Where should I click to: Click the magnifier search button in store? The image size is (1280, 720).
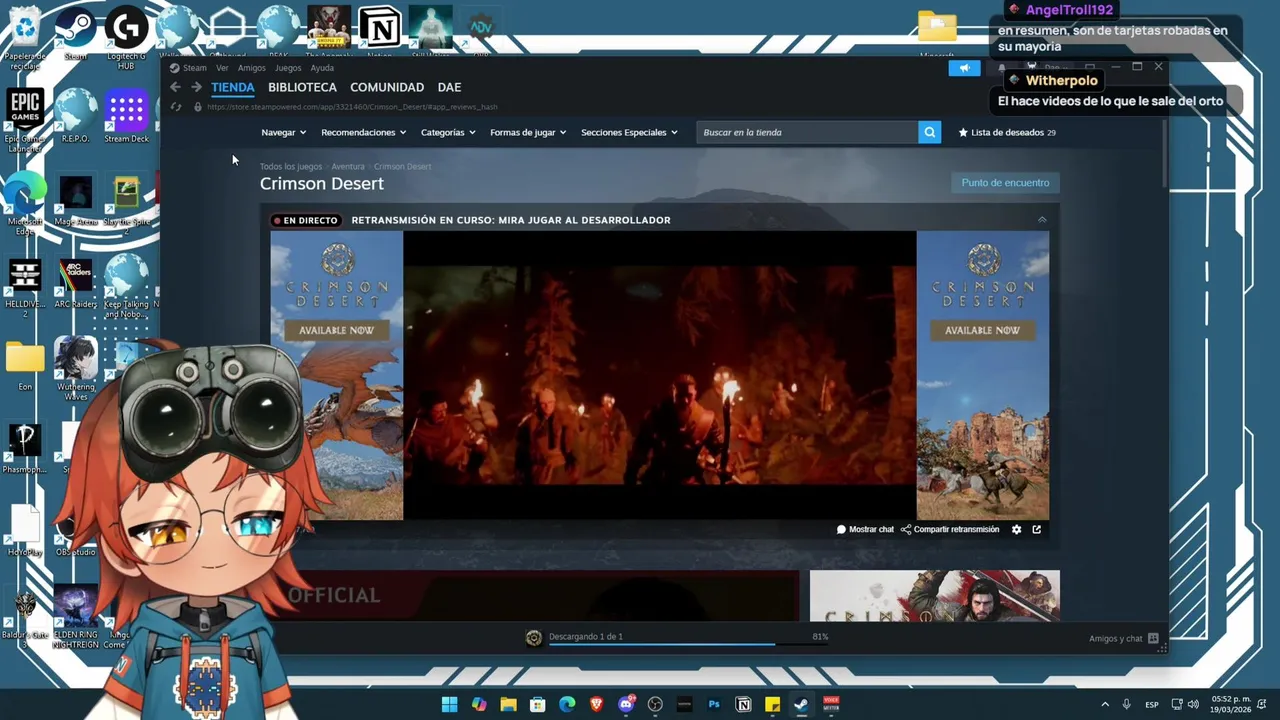click(930, 132)
